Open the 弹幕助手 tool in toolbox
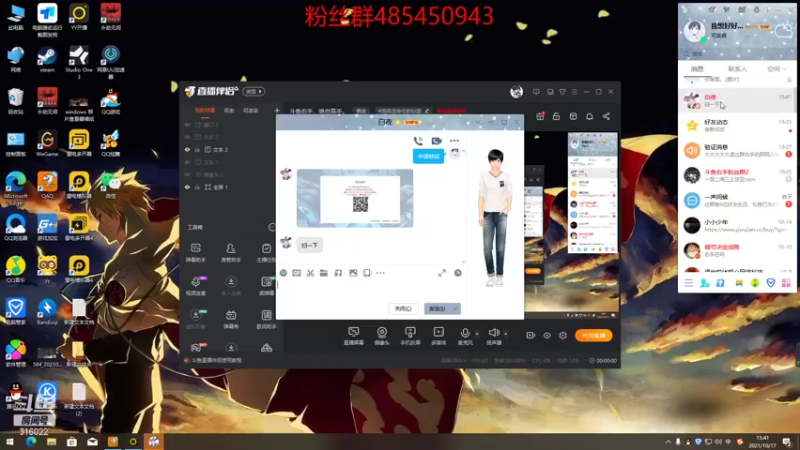Screen dimensions: 800x450 196,253
